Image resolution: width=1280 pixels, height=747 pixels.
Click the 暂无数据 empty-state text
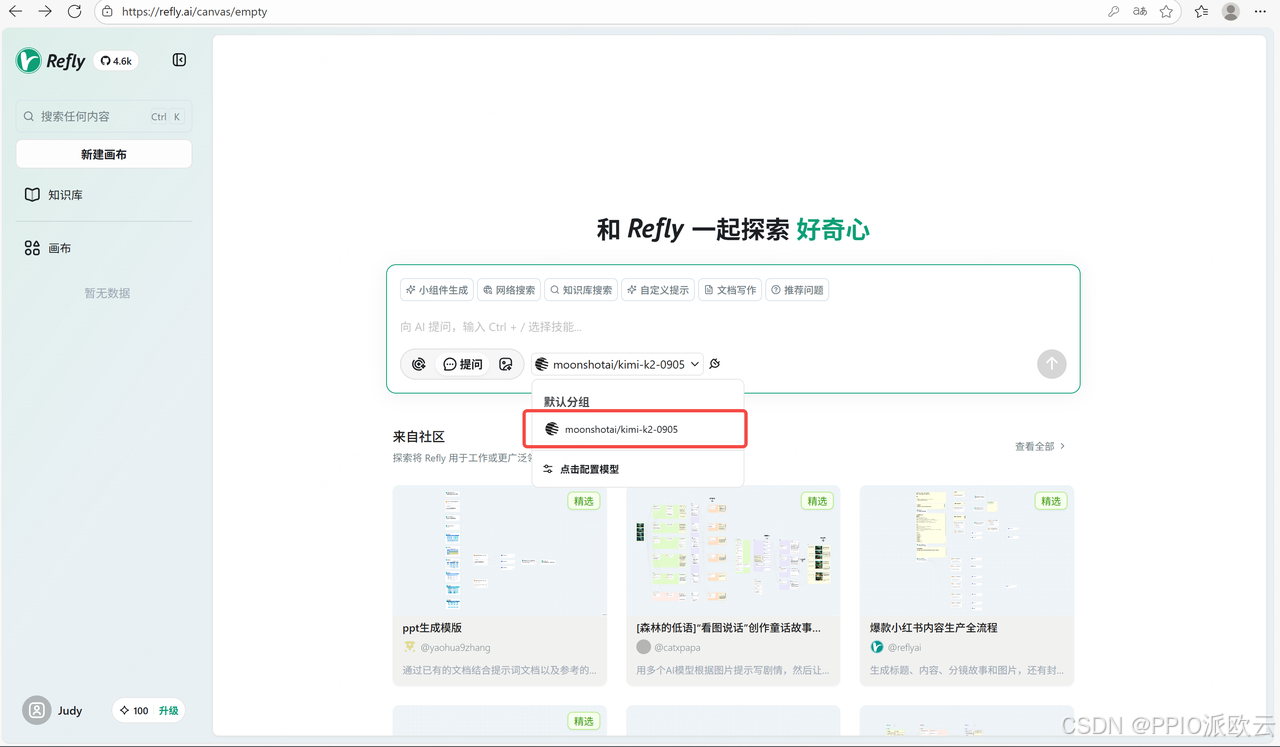tap(107, 293)
